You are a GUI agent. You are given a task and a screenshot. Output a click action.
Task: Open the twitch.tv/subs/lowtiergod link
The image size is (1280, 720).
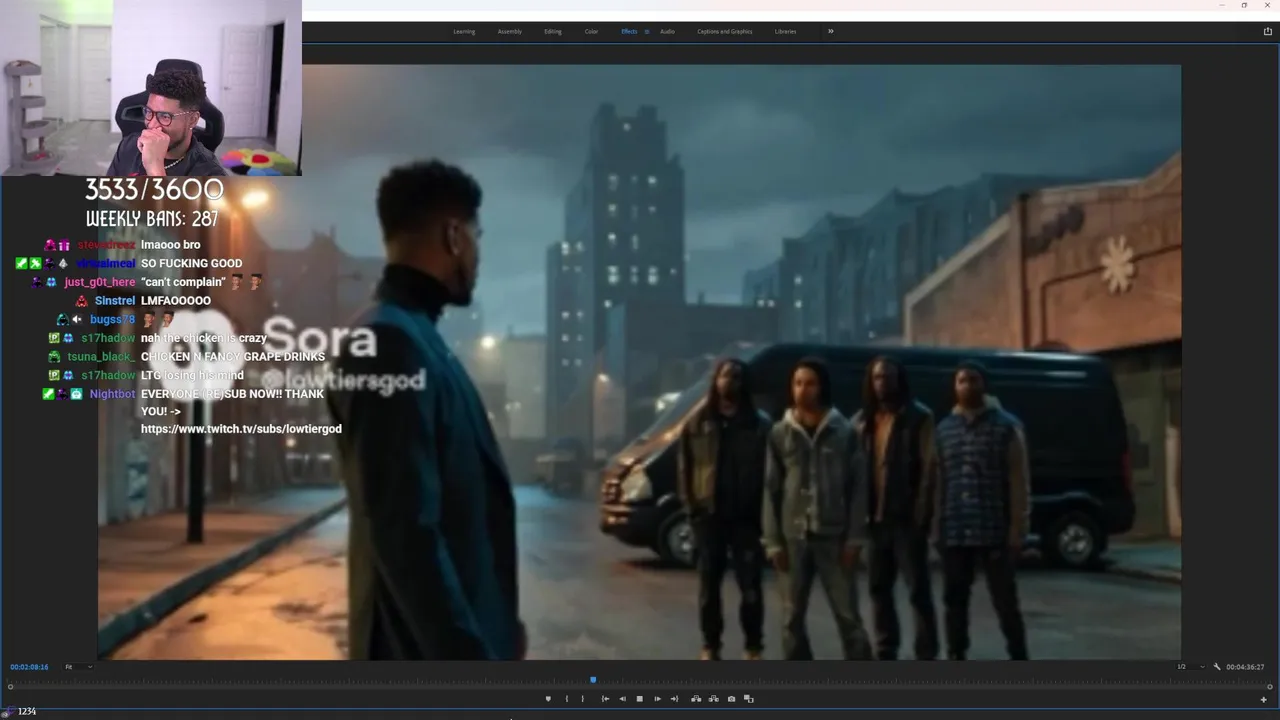241,429
